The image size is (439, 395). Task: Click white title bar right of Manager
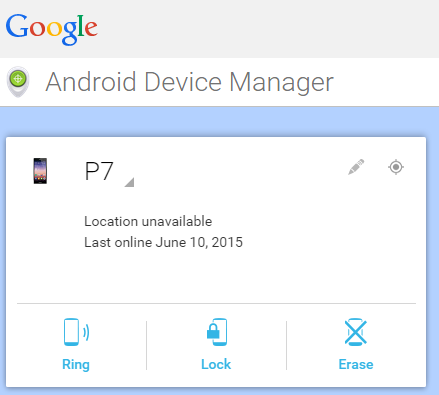point(387,82)
